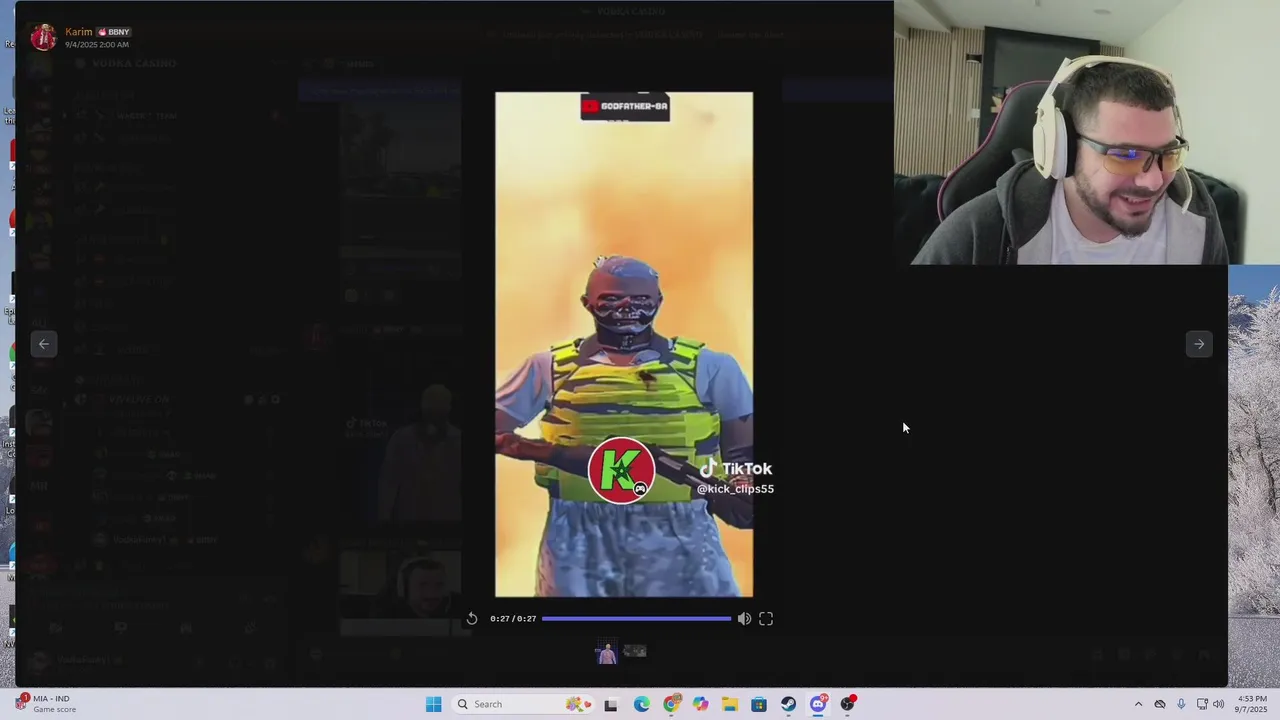
Task: Enter fullscreen mode for the video
Action: (x=766, y=619)
